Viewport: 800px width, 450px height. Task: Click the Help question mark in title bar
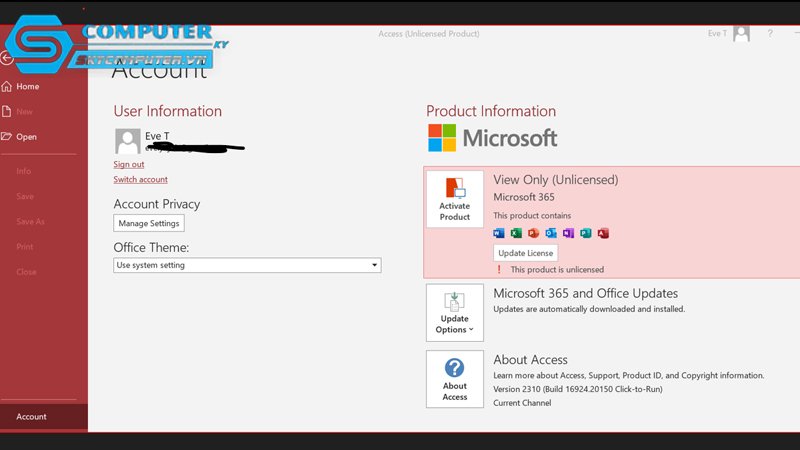tap(770, 34)
